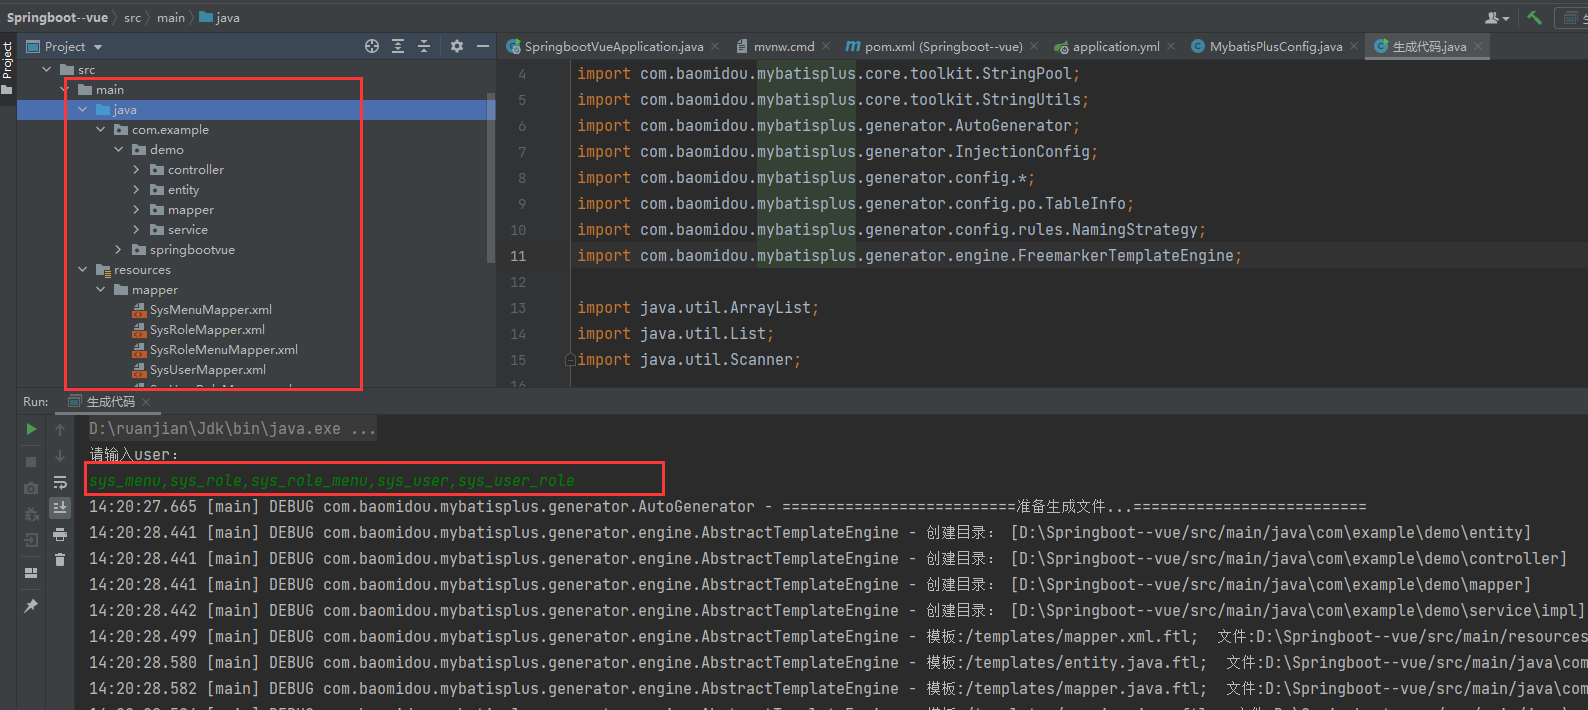
Task: Open the user accounts dropdown icon
Action: tap(1497, 17)
